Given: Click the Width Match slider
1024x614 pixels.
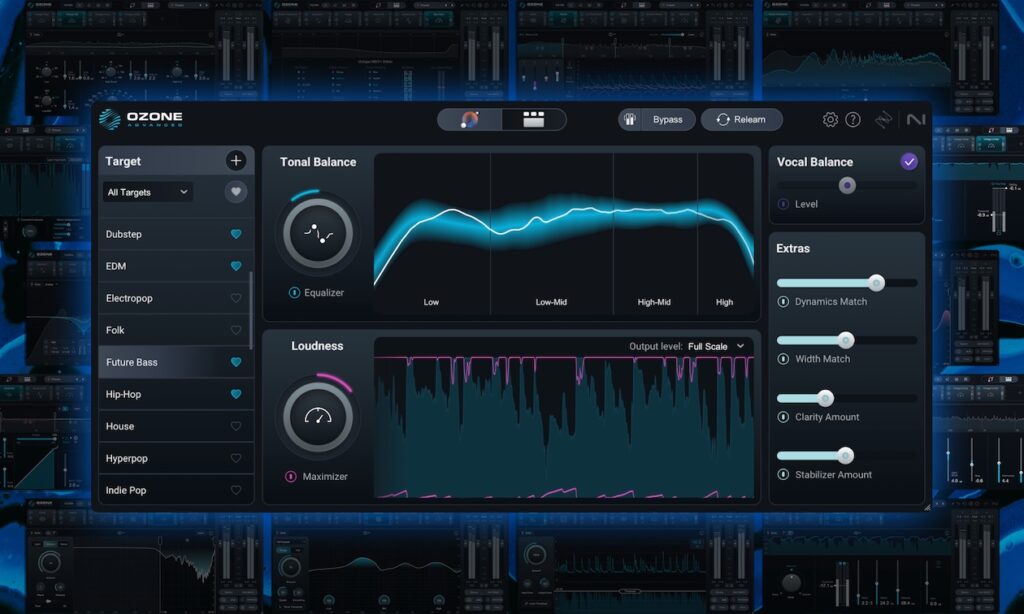Looking at the screenshot, I should click(847, 340).
